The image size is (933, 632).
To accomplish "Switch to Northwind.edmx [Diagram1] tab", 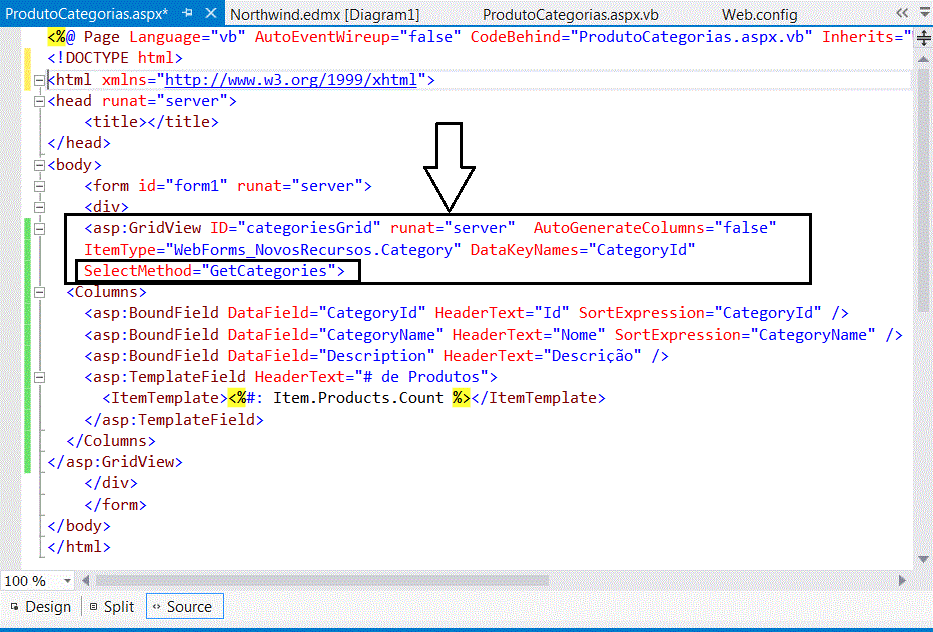I will [x=325, y=14].
